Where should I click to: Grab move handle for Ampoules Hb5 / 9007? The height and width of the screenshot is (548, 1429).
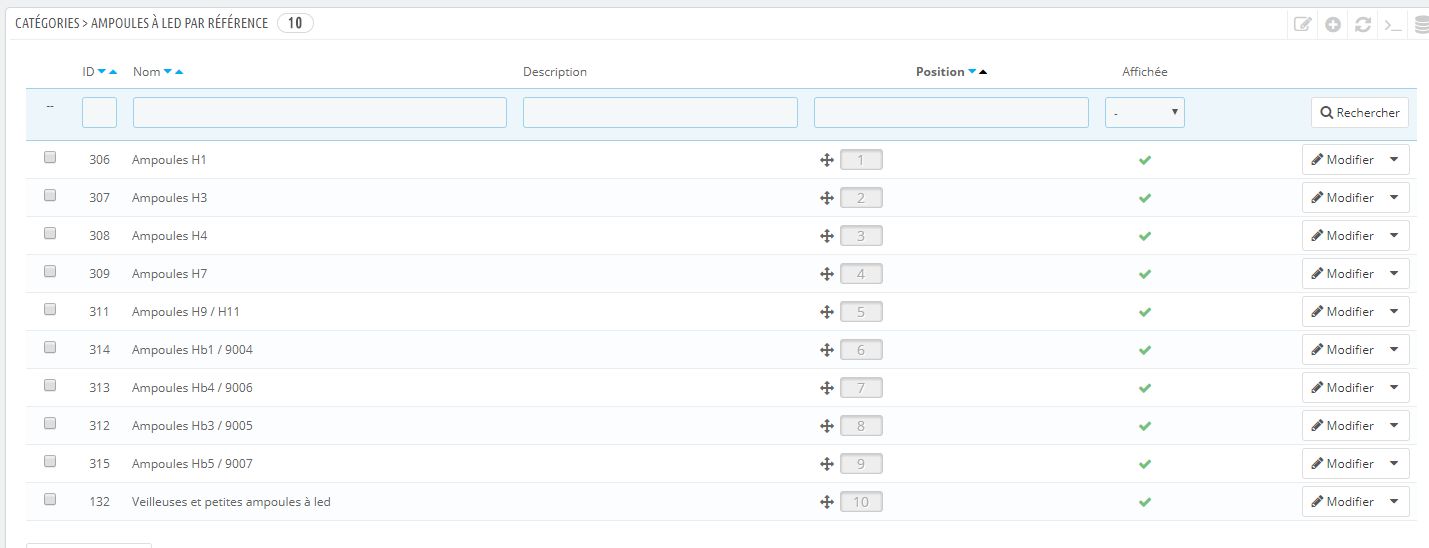pos(827,464)
